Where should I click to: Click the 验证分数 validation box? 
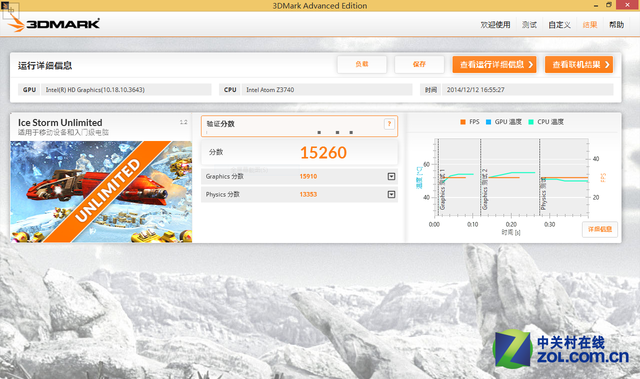click(299, 126)
